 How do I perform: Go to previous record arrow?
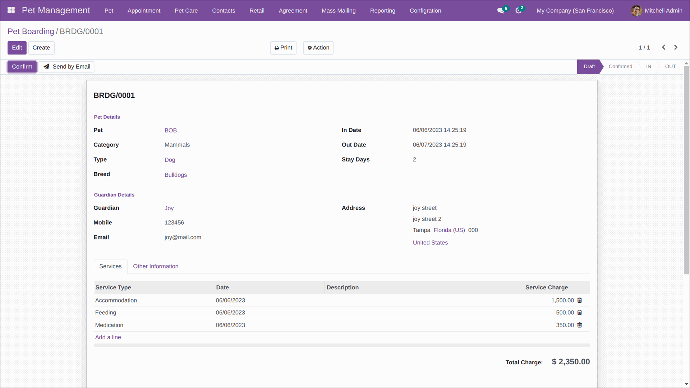click(x=663, y=48)
